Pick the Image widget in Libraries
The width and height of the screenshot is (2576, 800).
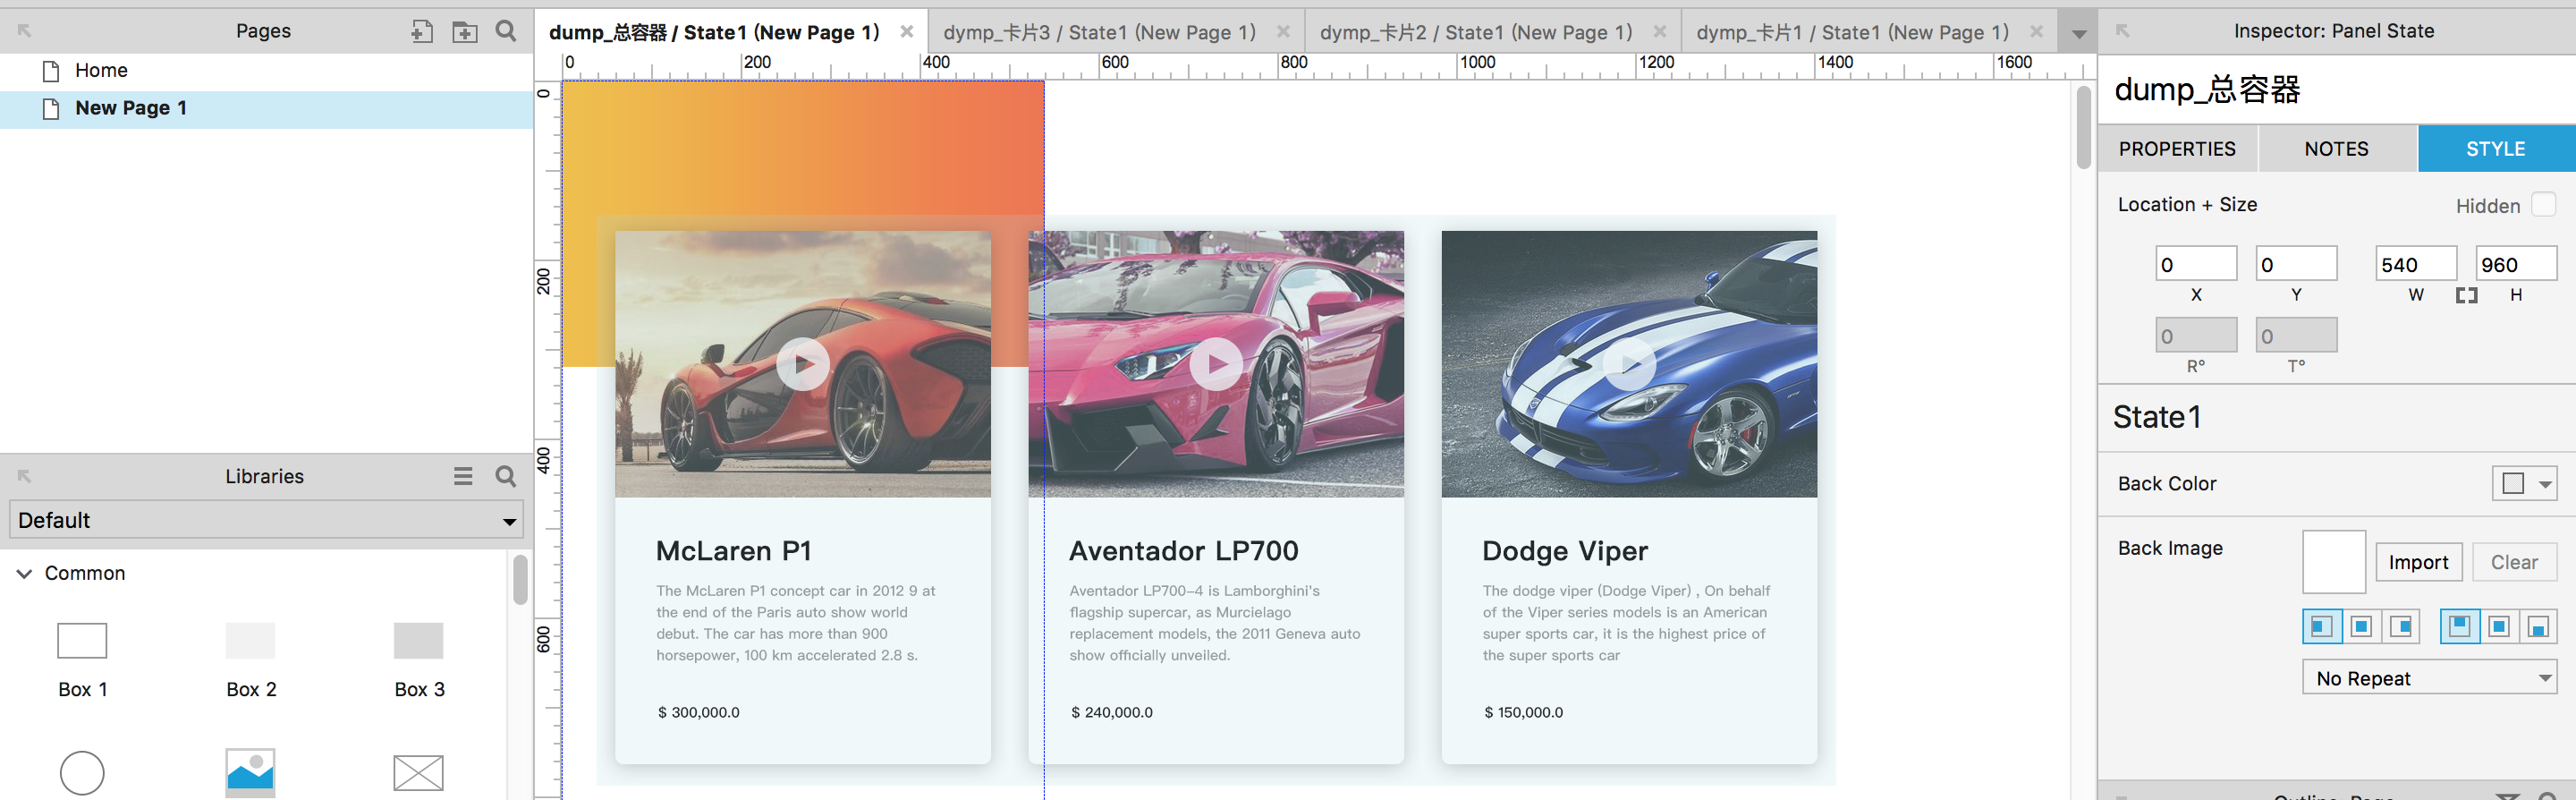coord(250,773)
